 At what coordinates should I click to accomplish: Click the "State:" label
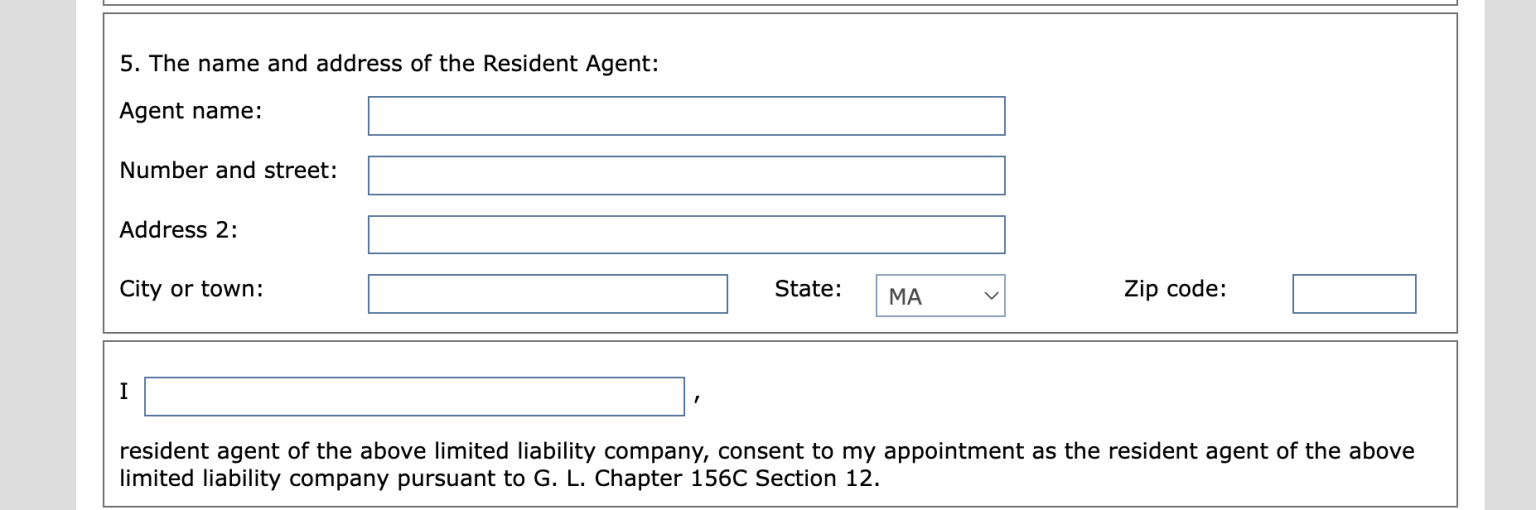click(x=807, y=289)
